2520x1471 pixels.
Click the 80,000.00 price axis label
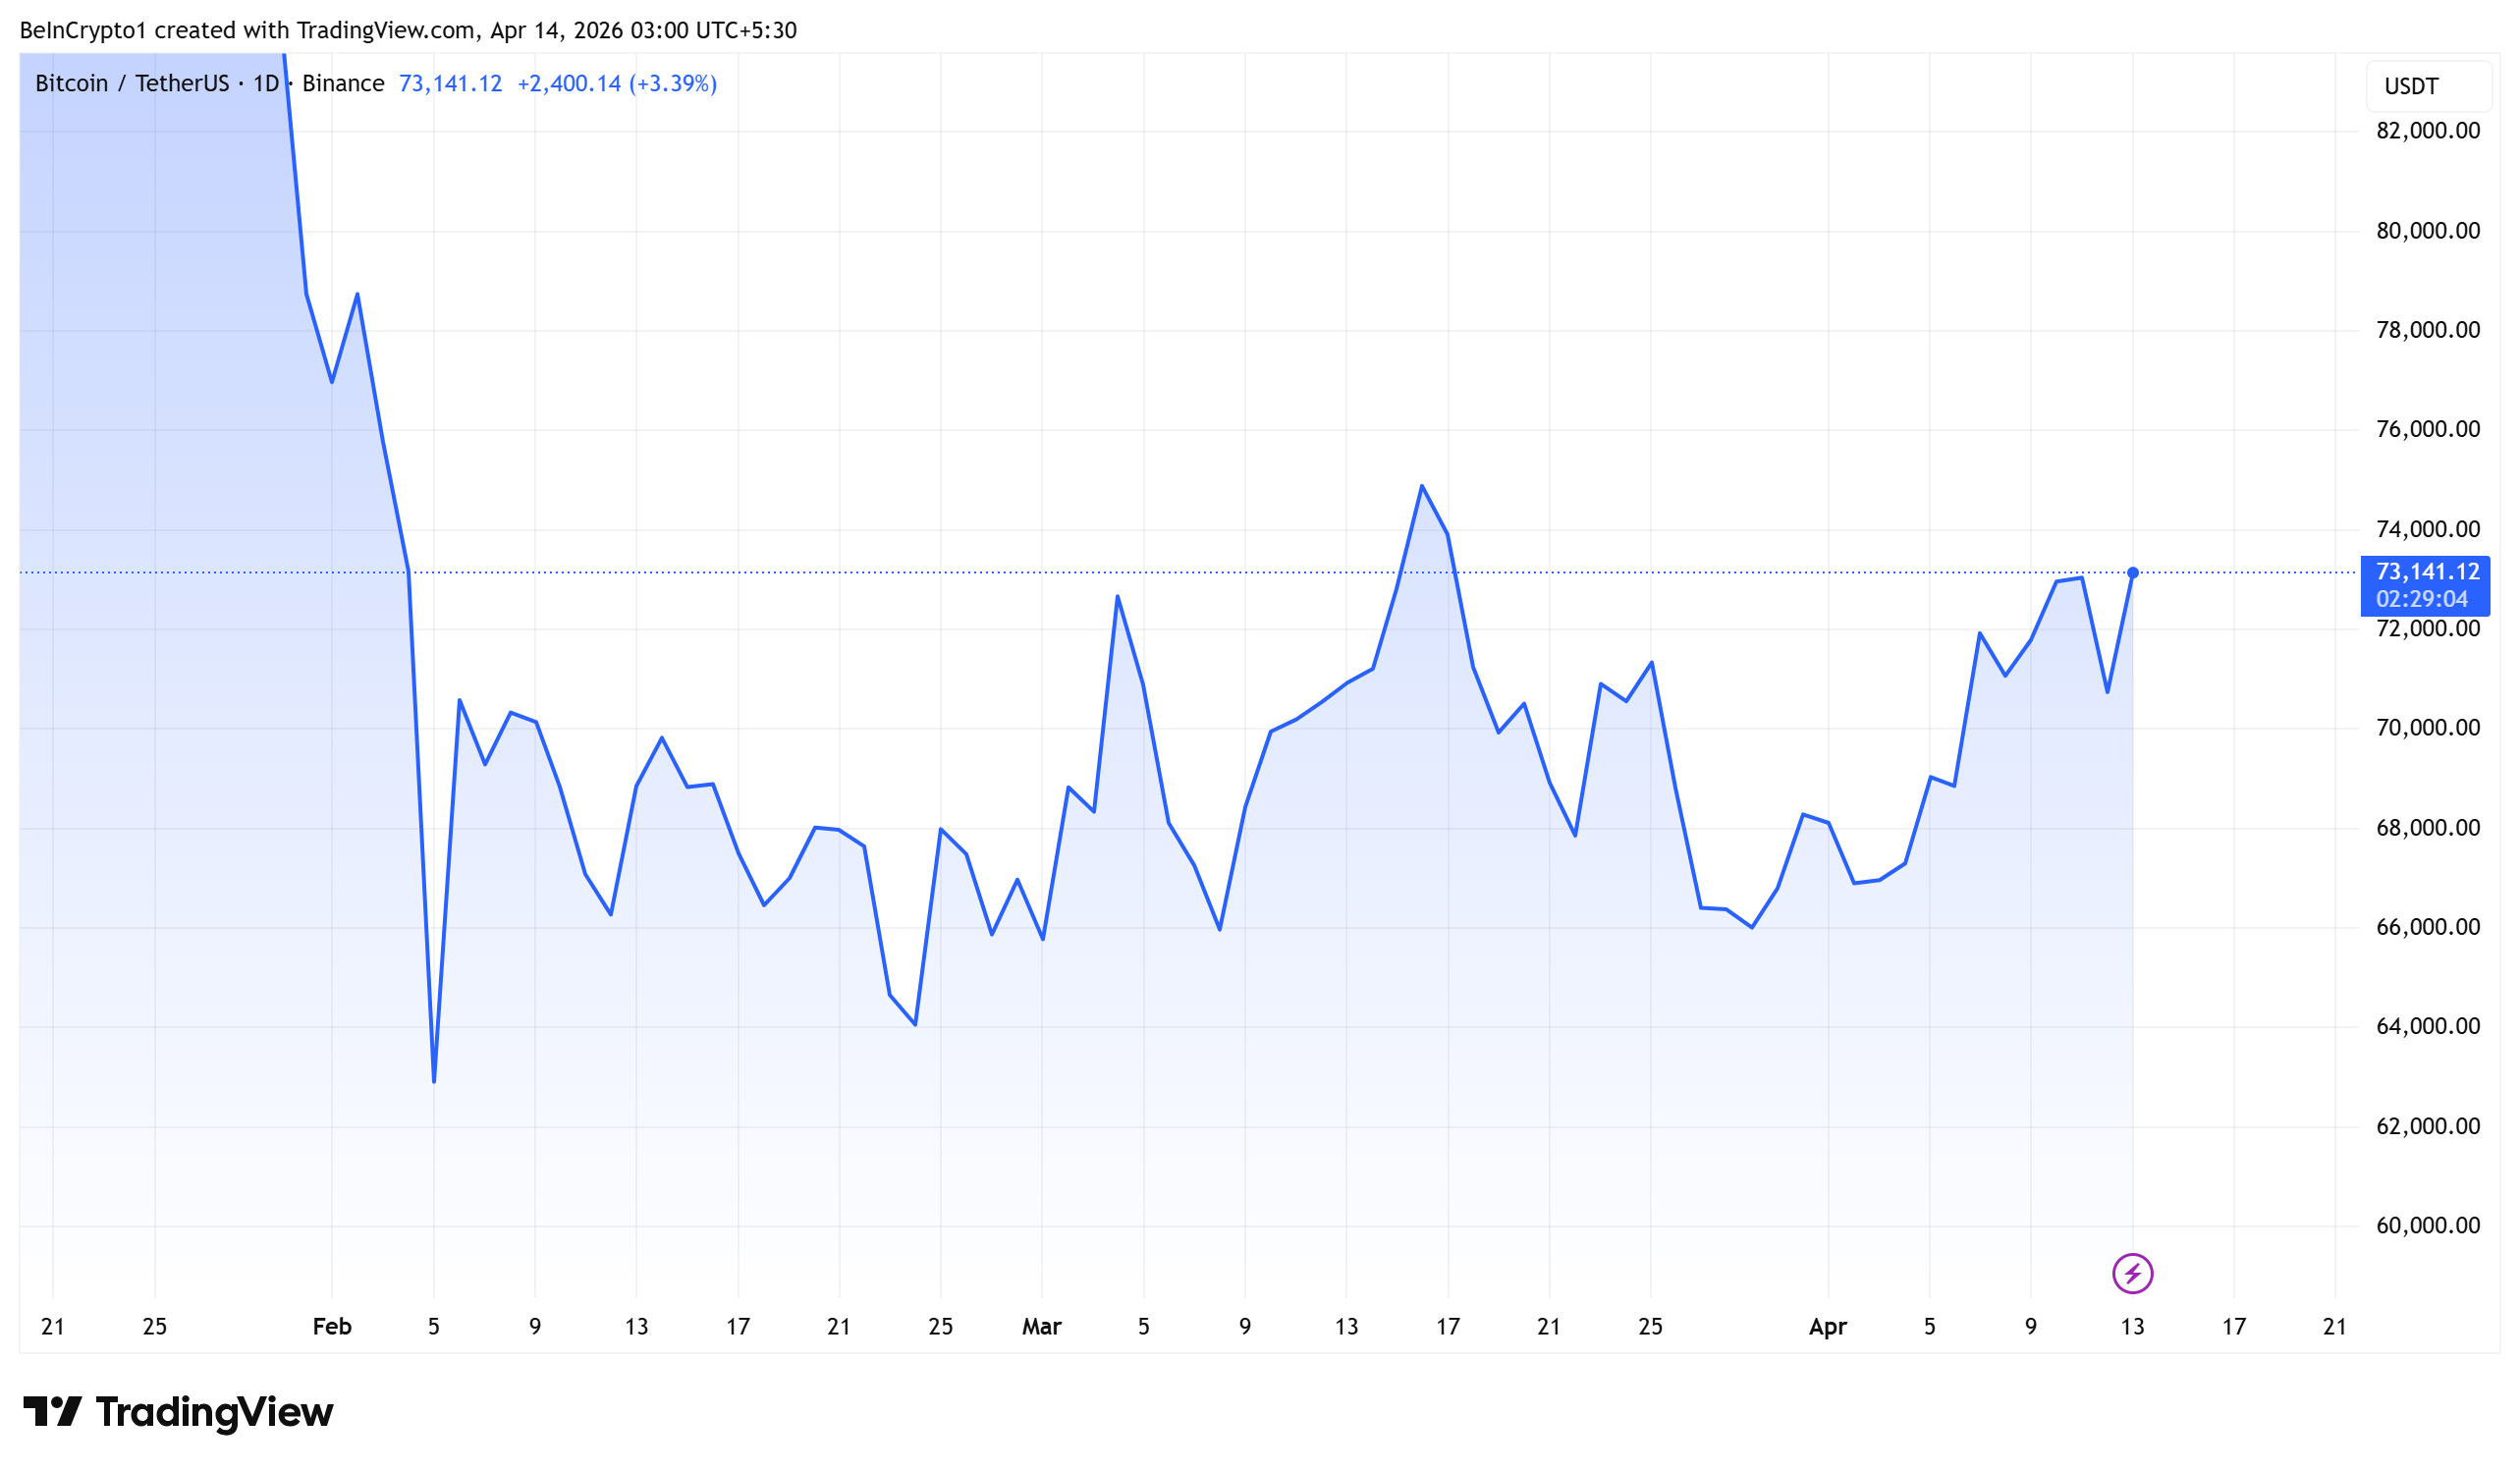(2427, 231)
